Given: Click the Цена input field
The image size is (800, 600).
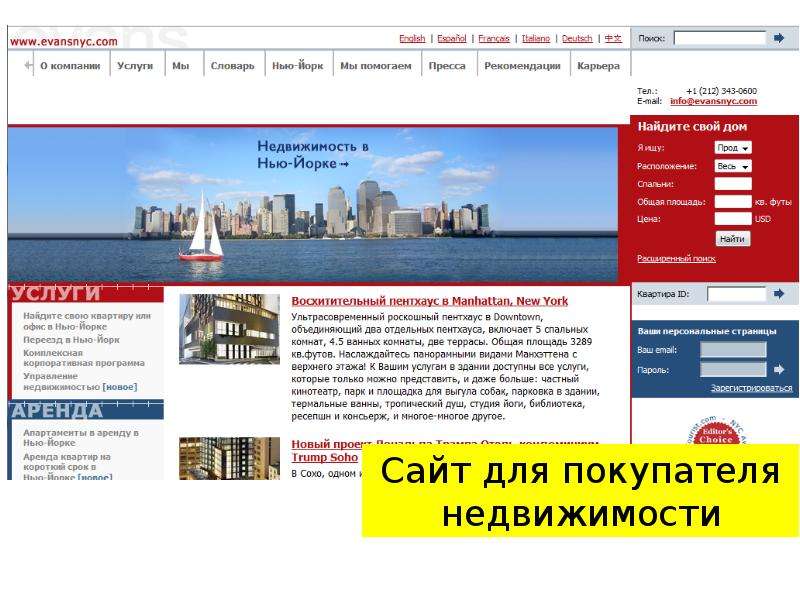Looking at the screenshot, I should 733,219.
